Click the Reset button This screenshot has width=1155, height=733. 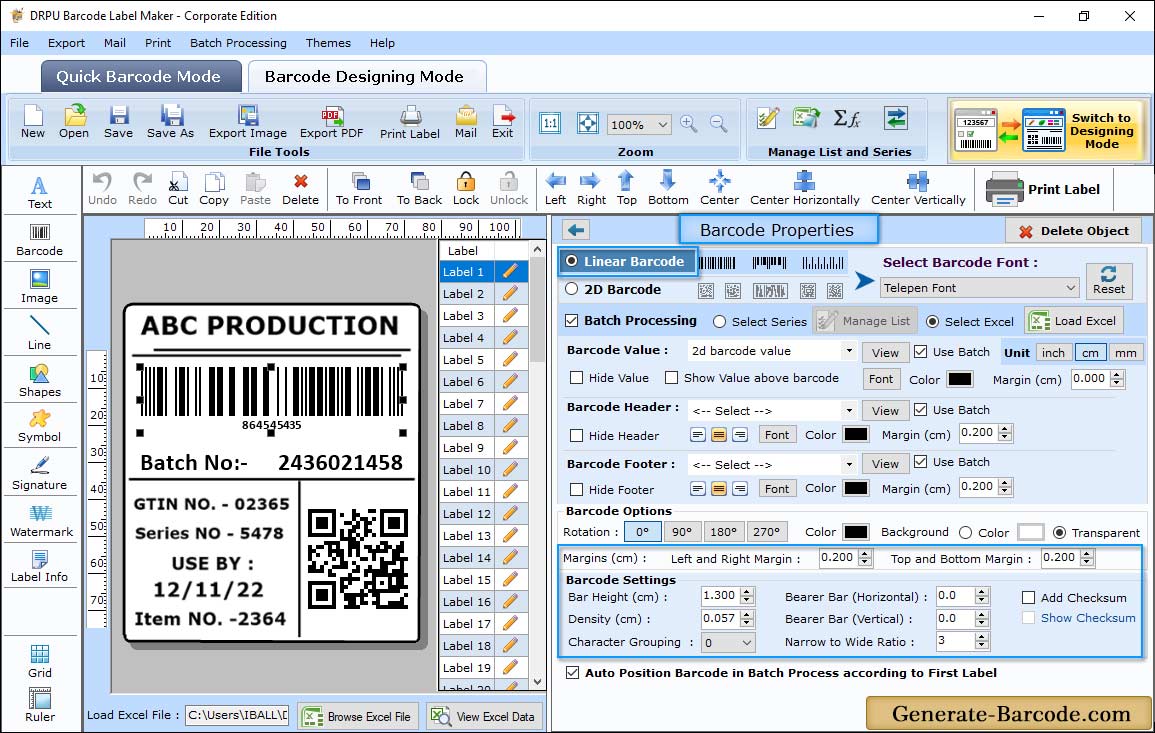(x=1109, y=280)
